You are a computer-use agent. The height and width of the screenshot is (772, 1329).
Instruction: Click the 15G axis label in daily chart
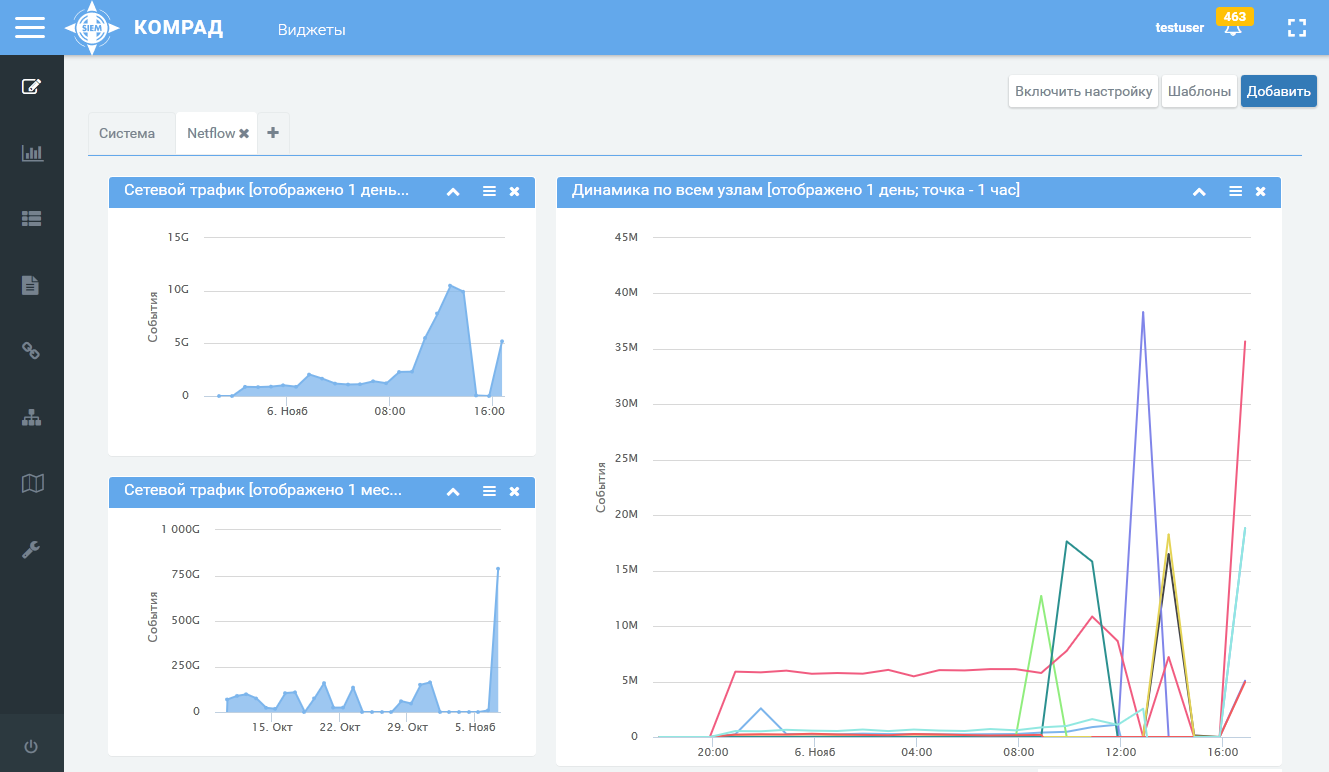click(x=179, y=237)
